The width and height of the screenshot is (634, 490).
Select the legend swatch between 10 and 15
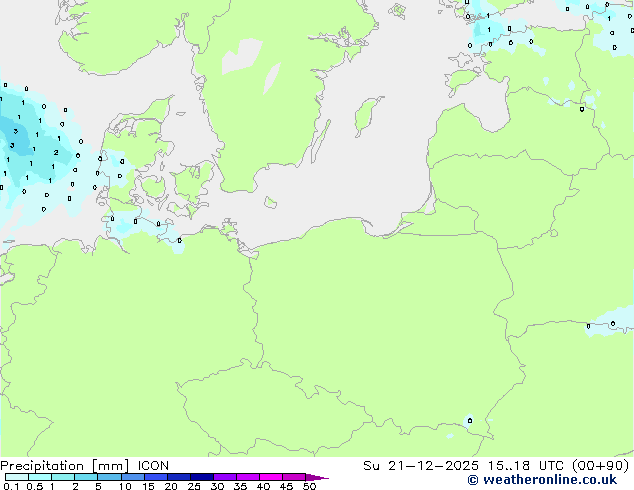click(x=133, y=477)
